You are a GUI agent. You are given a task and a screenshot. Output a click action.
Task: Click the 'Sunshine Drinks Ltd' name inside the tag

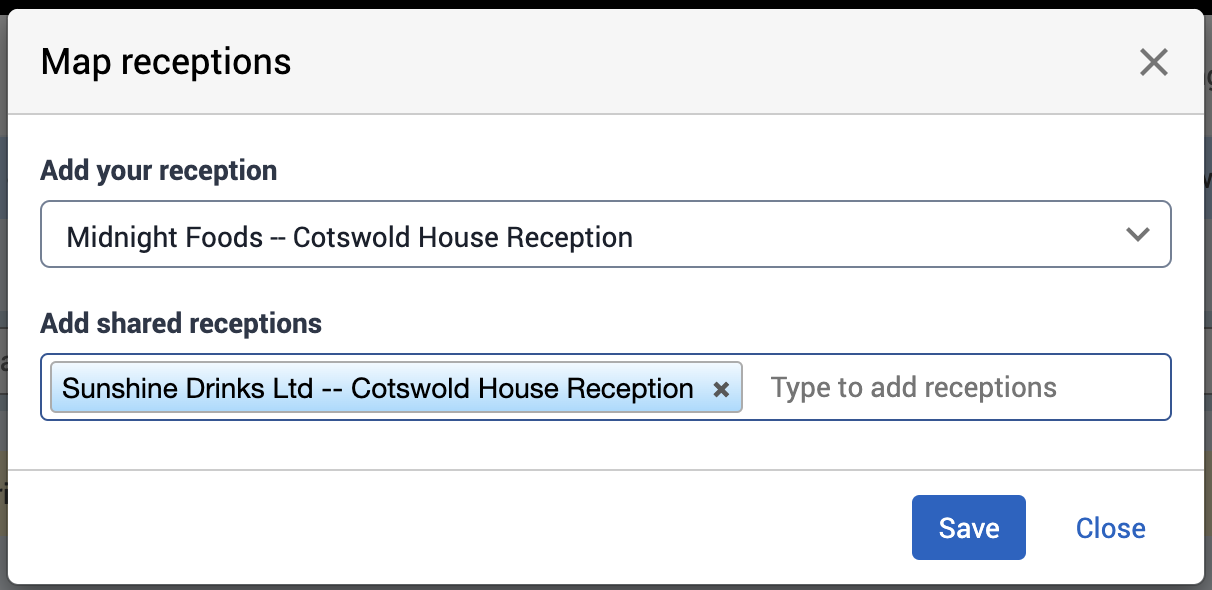[x=187, y=388]
